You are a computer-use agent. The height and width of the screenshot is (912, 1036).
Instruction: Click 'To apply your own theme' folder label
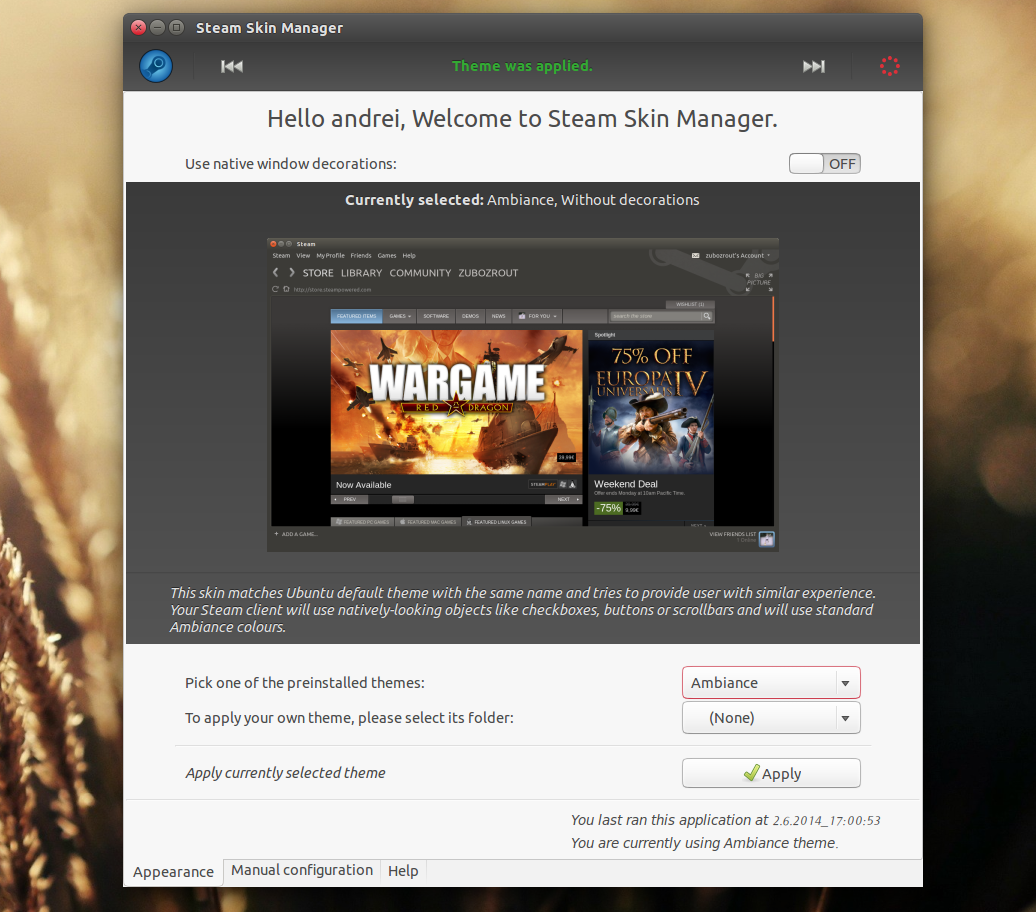pyautogui.click(x=349, y=718)
